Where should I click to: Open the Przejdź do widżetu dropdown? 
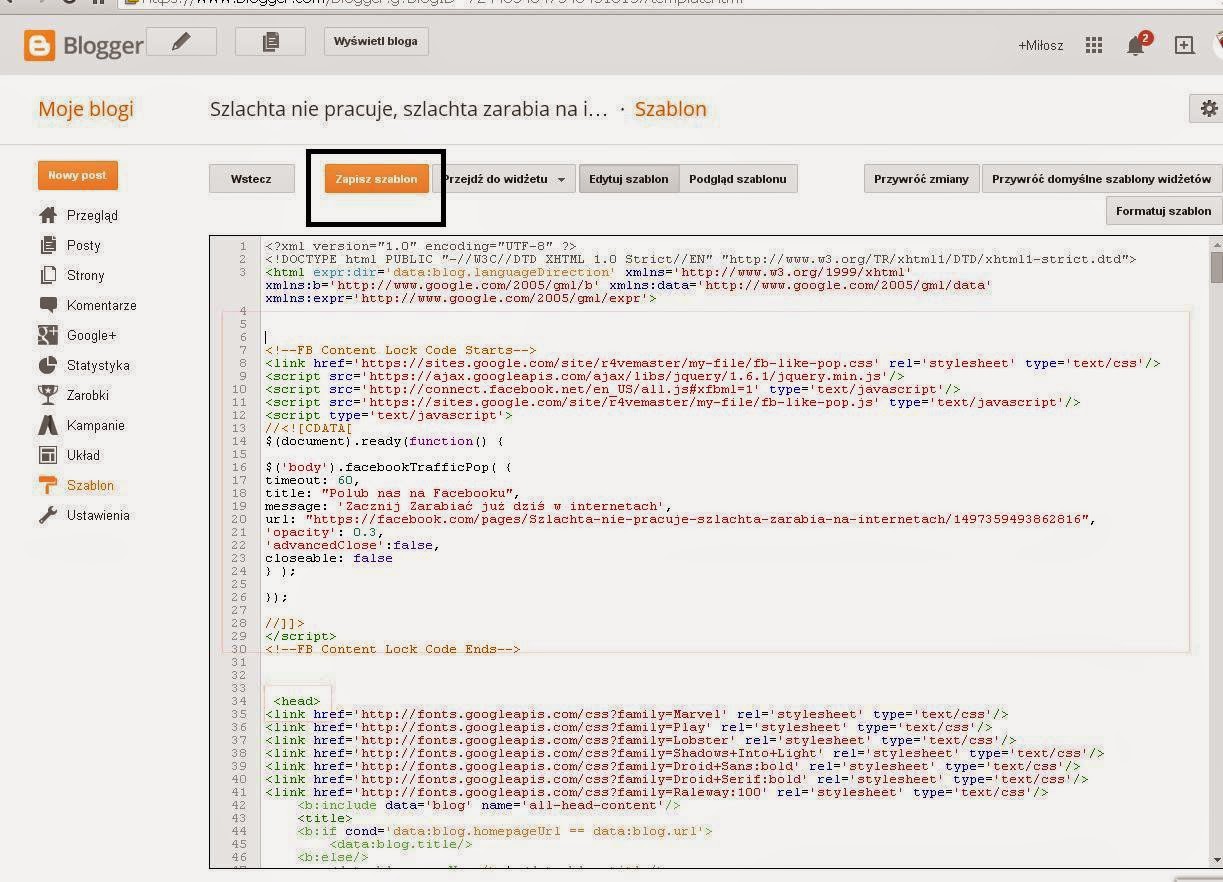506,179
